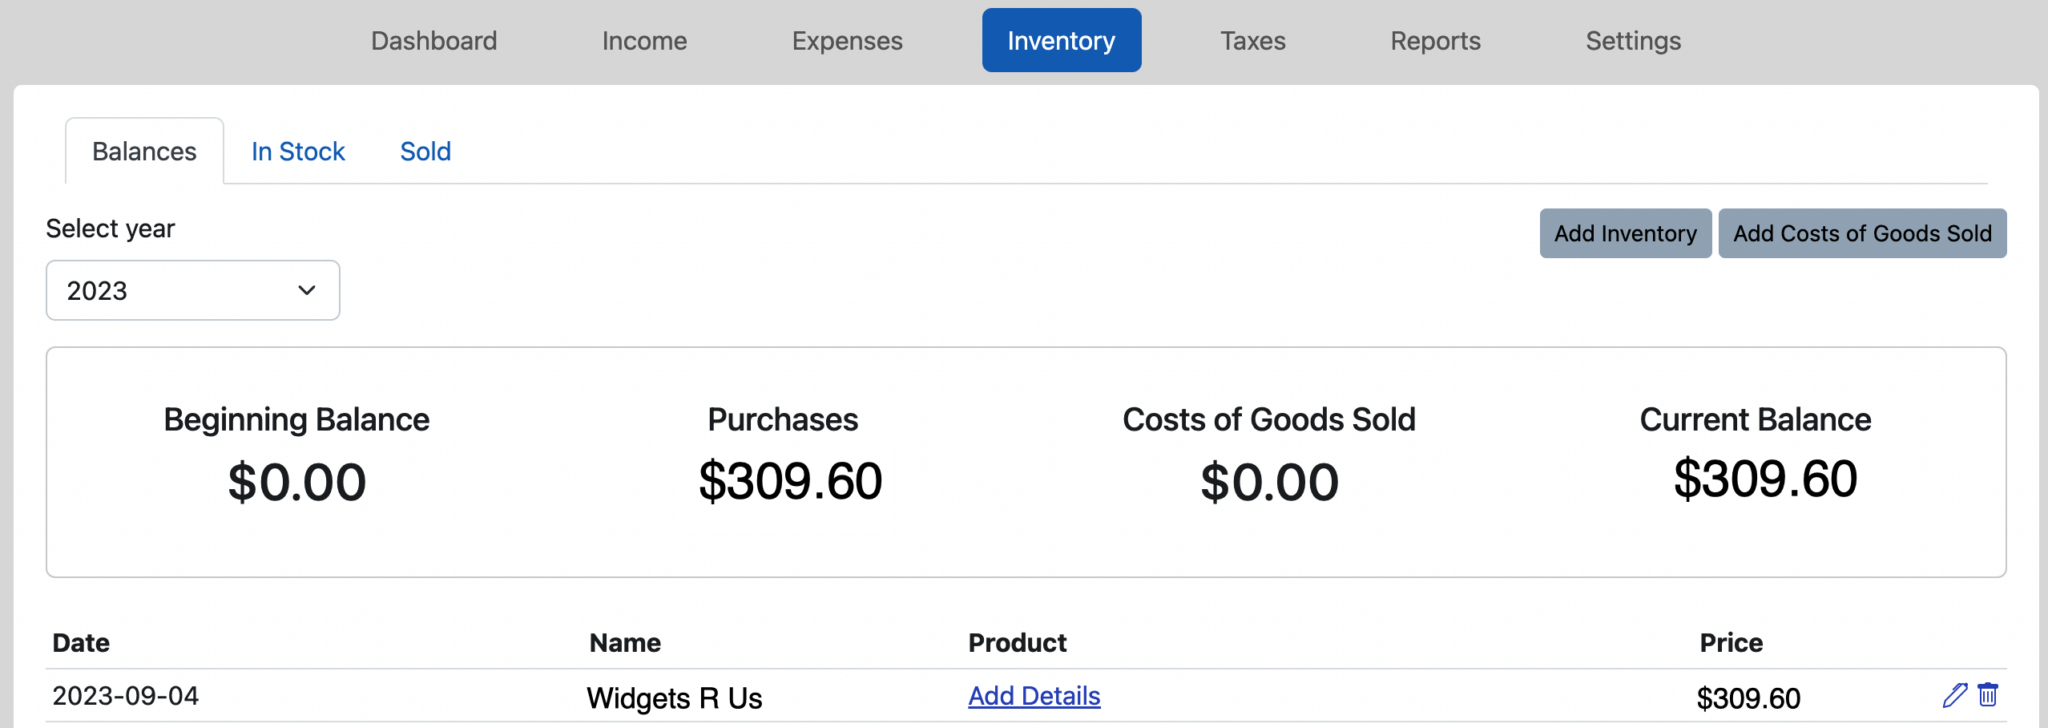2048x728 pixels.
Task: Switch to the Sold tab
Action: [x=424, y=151]
